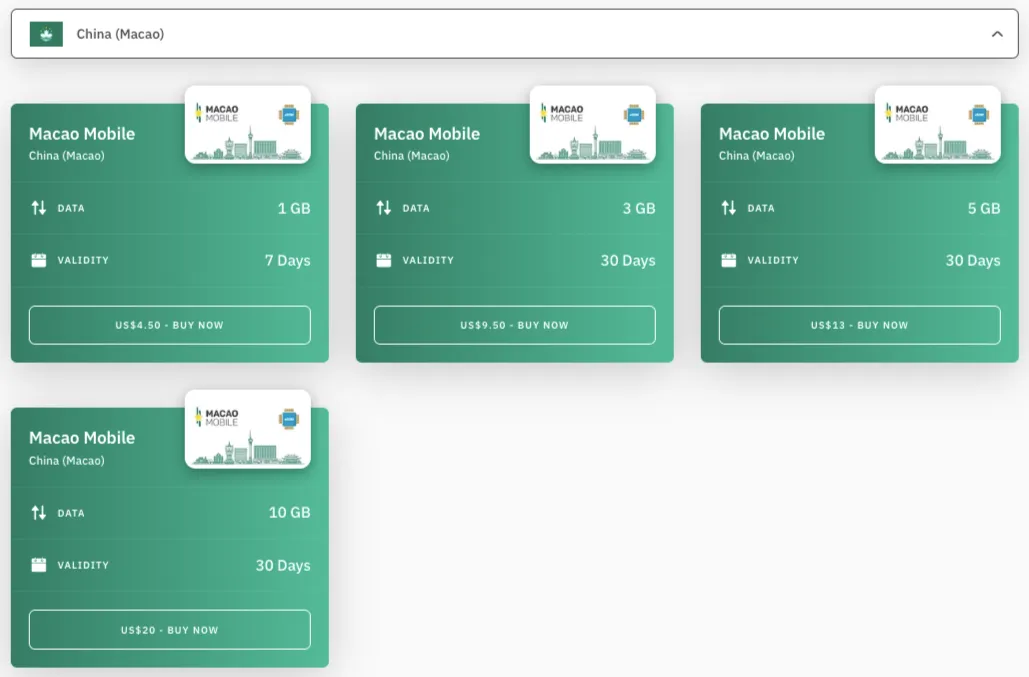1029x677 pixels.
Task: Click the '1 GB' data value
Action: (294, 209)
